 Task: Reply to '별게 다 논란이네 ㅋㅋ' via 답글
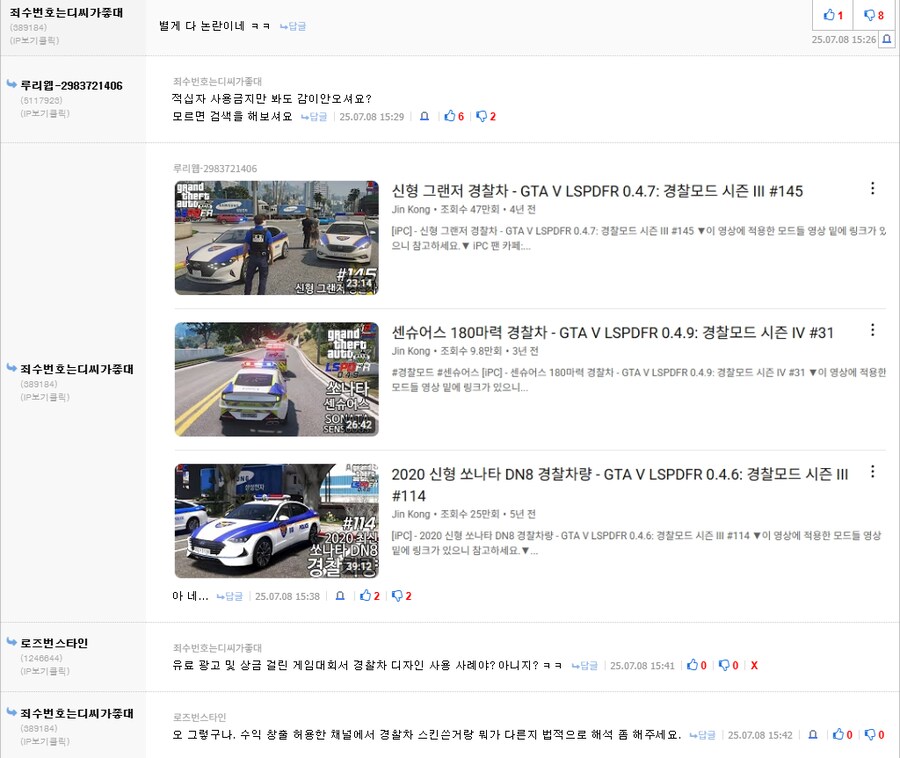point(293,26)
